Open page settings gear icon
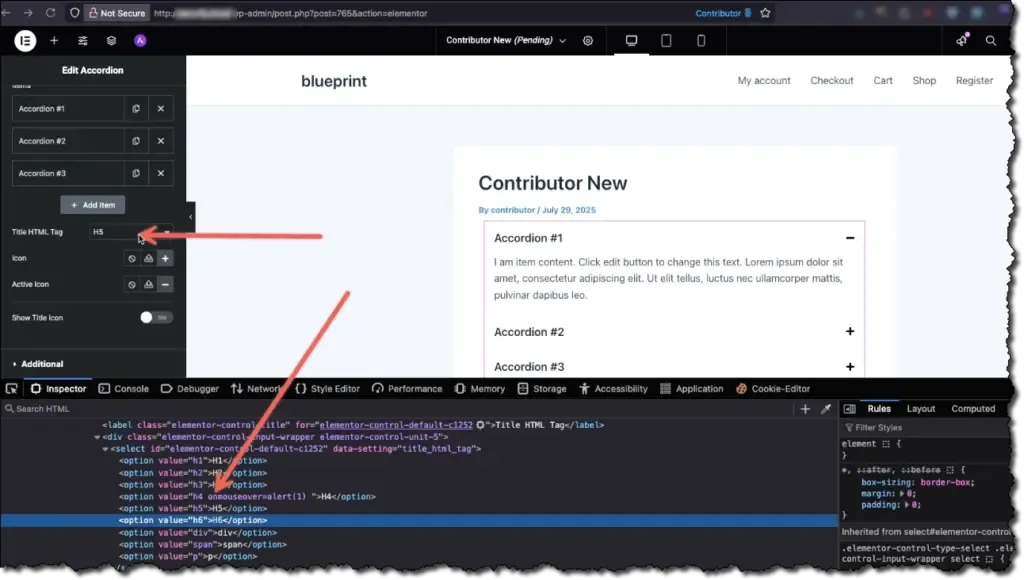The image size is (1024, 580). [x=588, y=40]
